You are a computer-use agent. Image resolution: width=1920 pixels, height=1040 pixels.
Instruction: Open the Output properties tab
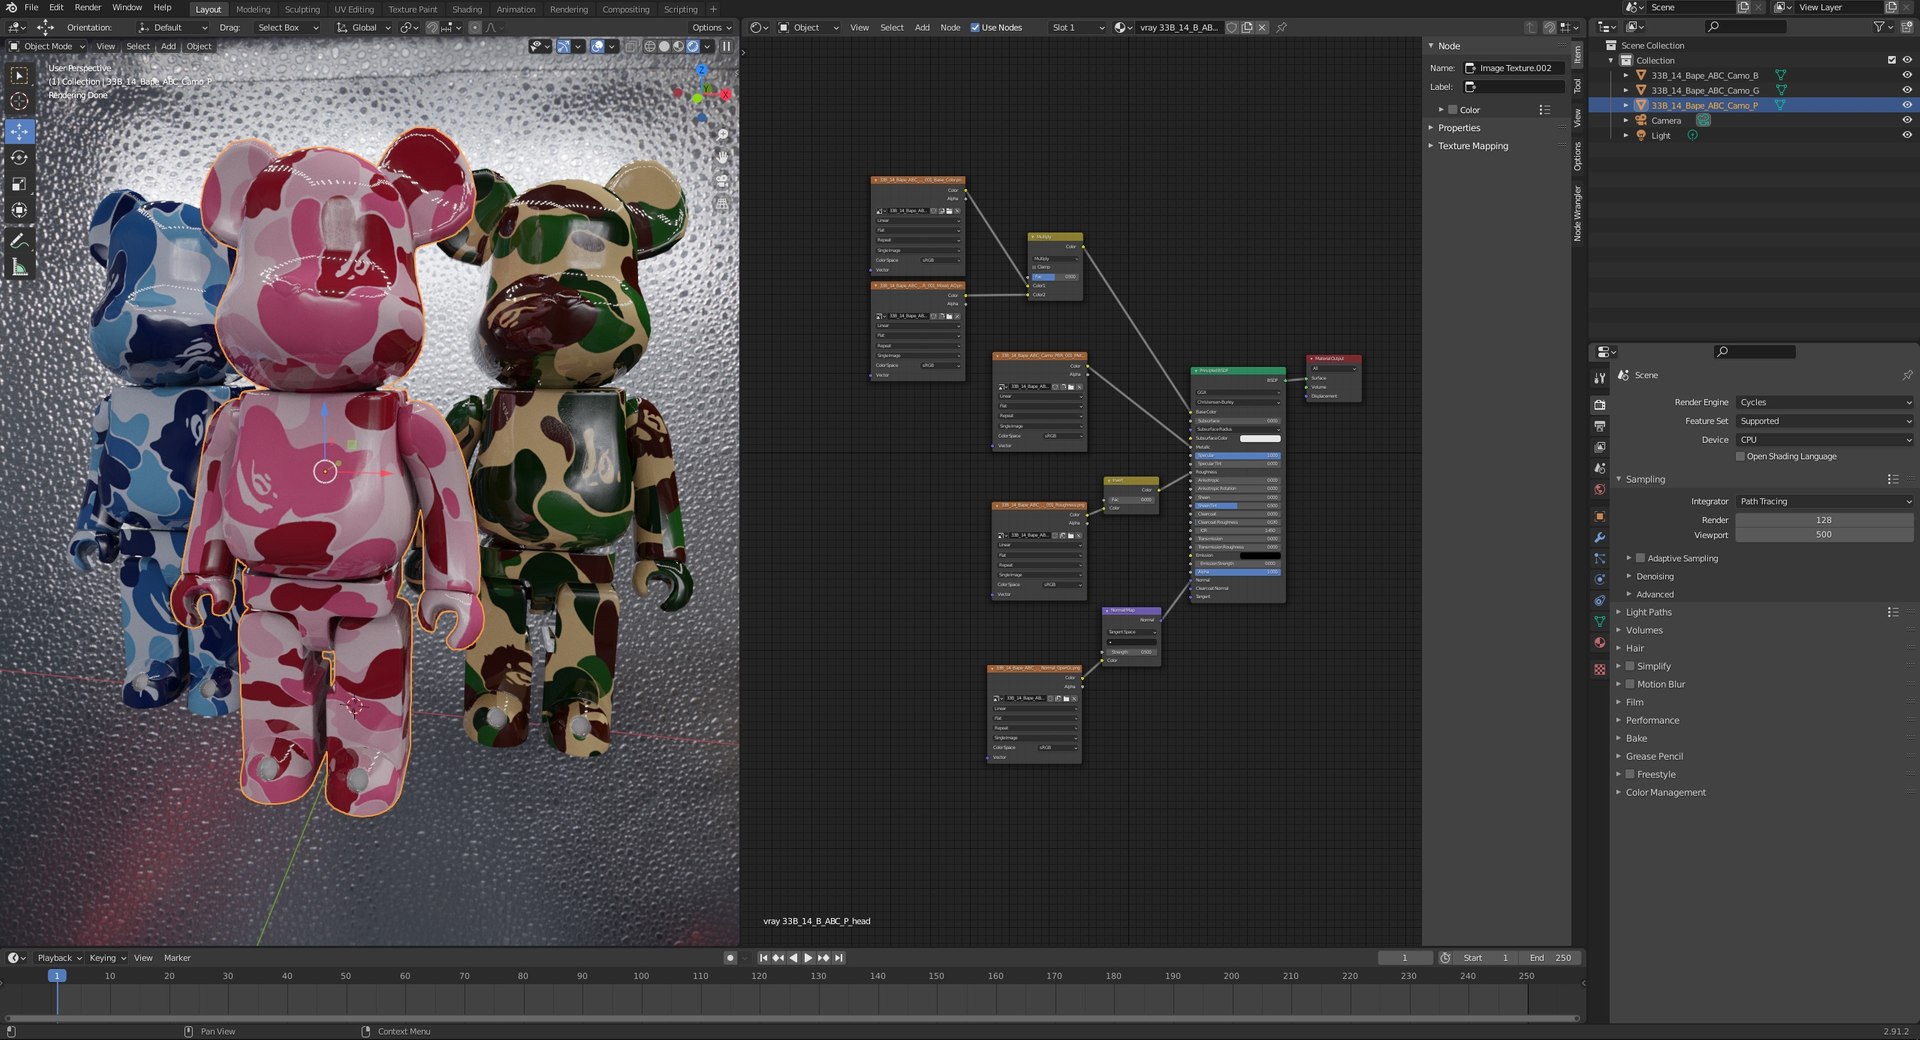coord(1600,426)
